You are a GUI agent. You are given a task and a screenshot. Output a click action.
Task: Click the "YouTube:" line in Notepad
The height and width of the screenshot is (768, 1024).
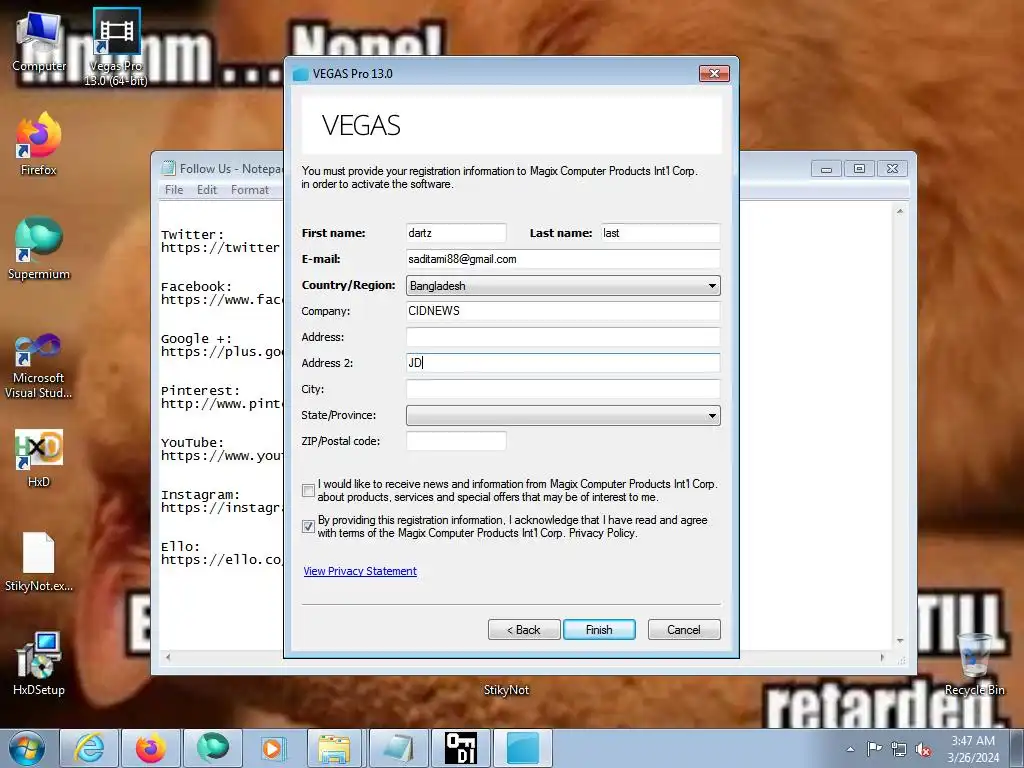(193, 443)
